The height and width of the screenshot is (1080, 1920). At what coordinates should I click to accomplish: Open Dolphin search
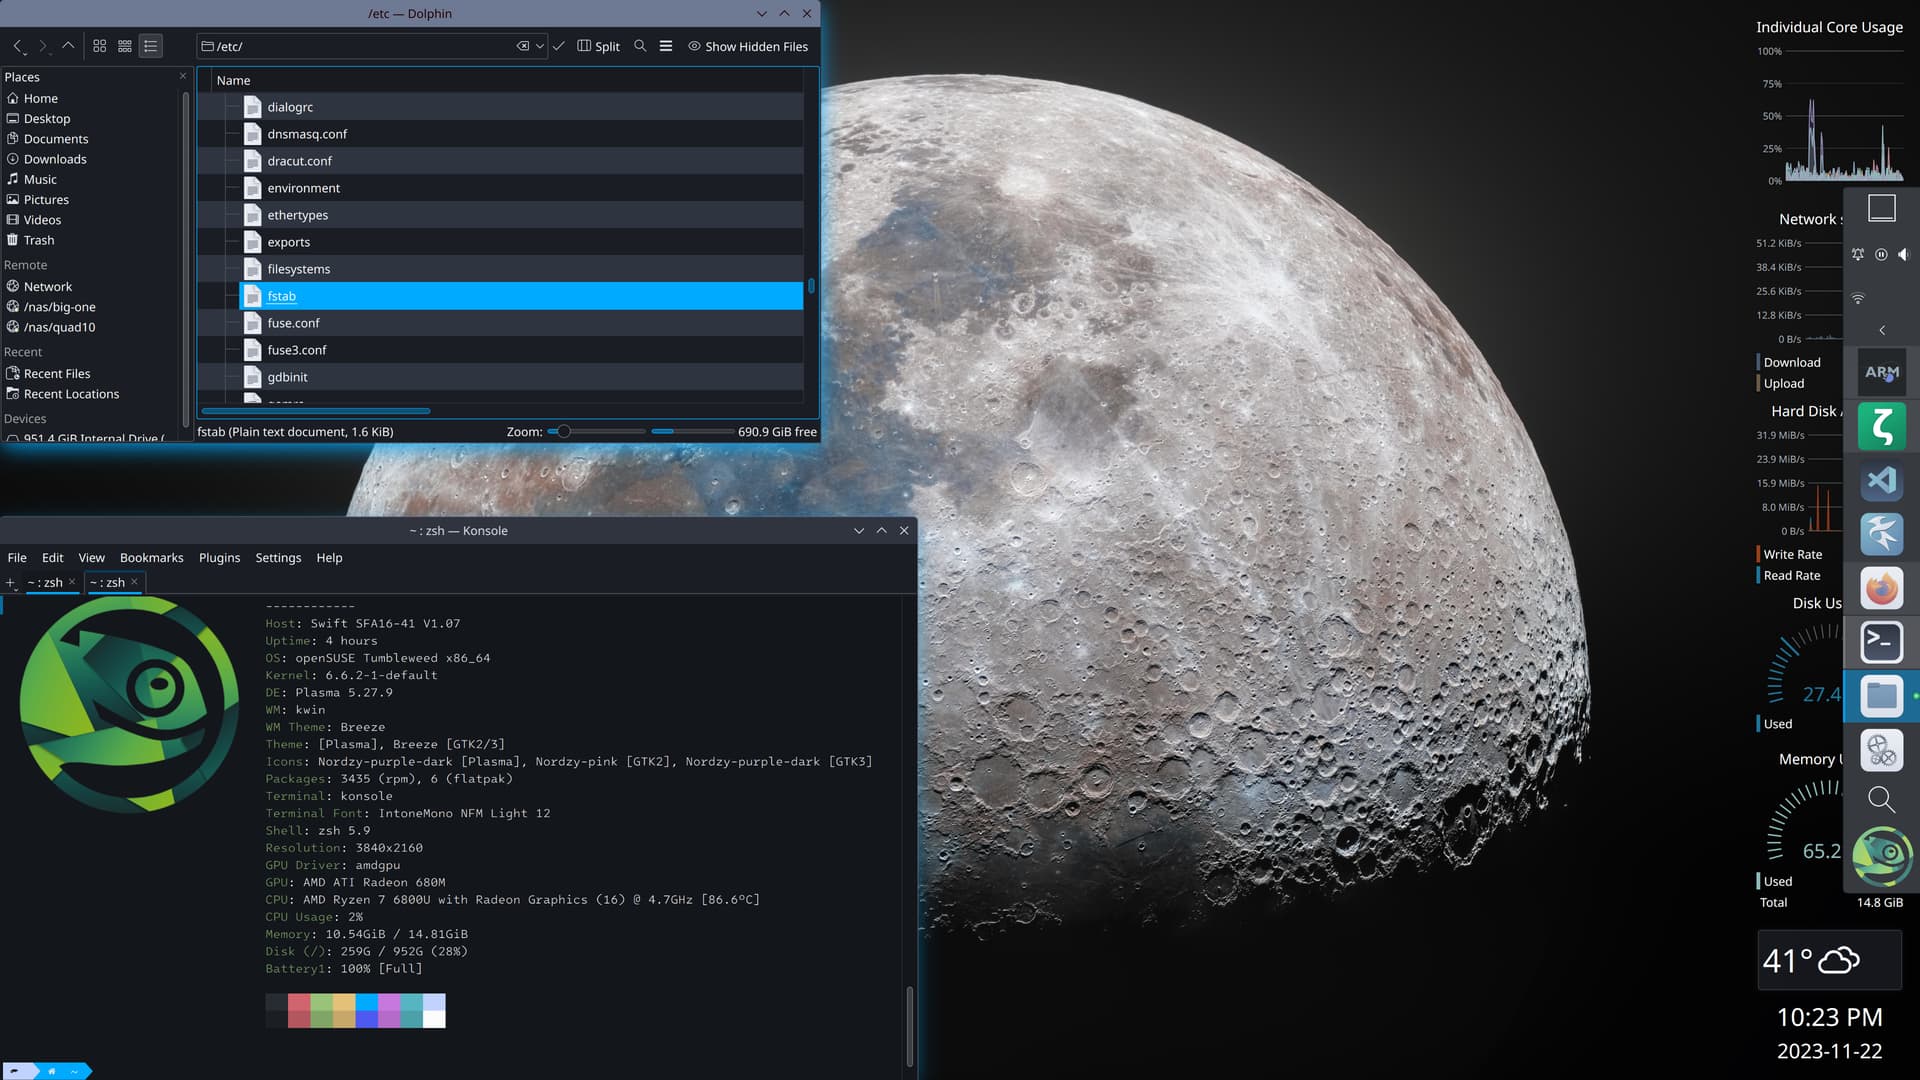pos(640,46)
